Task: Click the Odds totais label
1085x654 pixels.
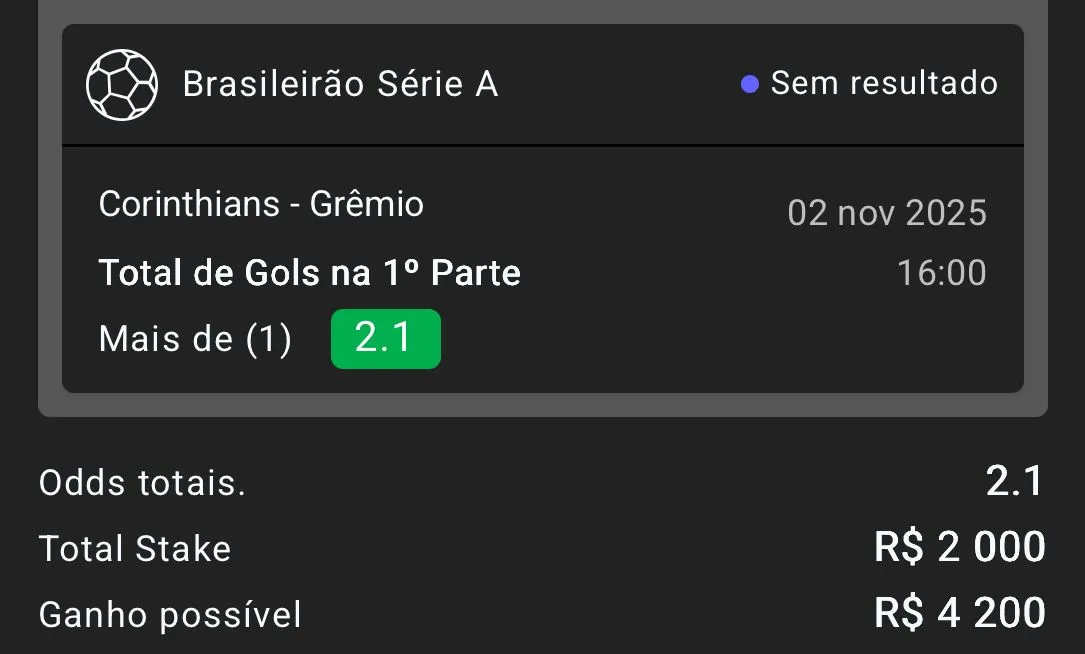Action: [142, 484]
